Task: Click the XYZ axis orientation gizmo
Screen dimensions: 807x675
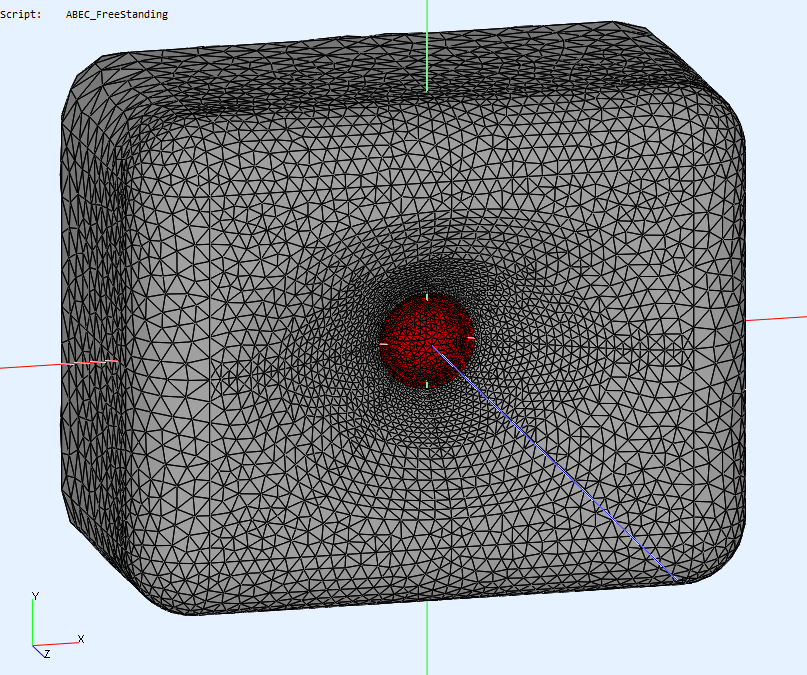Action: (57, 626)
